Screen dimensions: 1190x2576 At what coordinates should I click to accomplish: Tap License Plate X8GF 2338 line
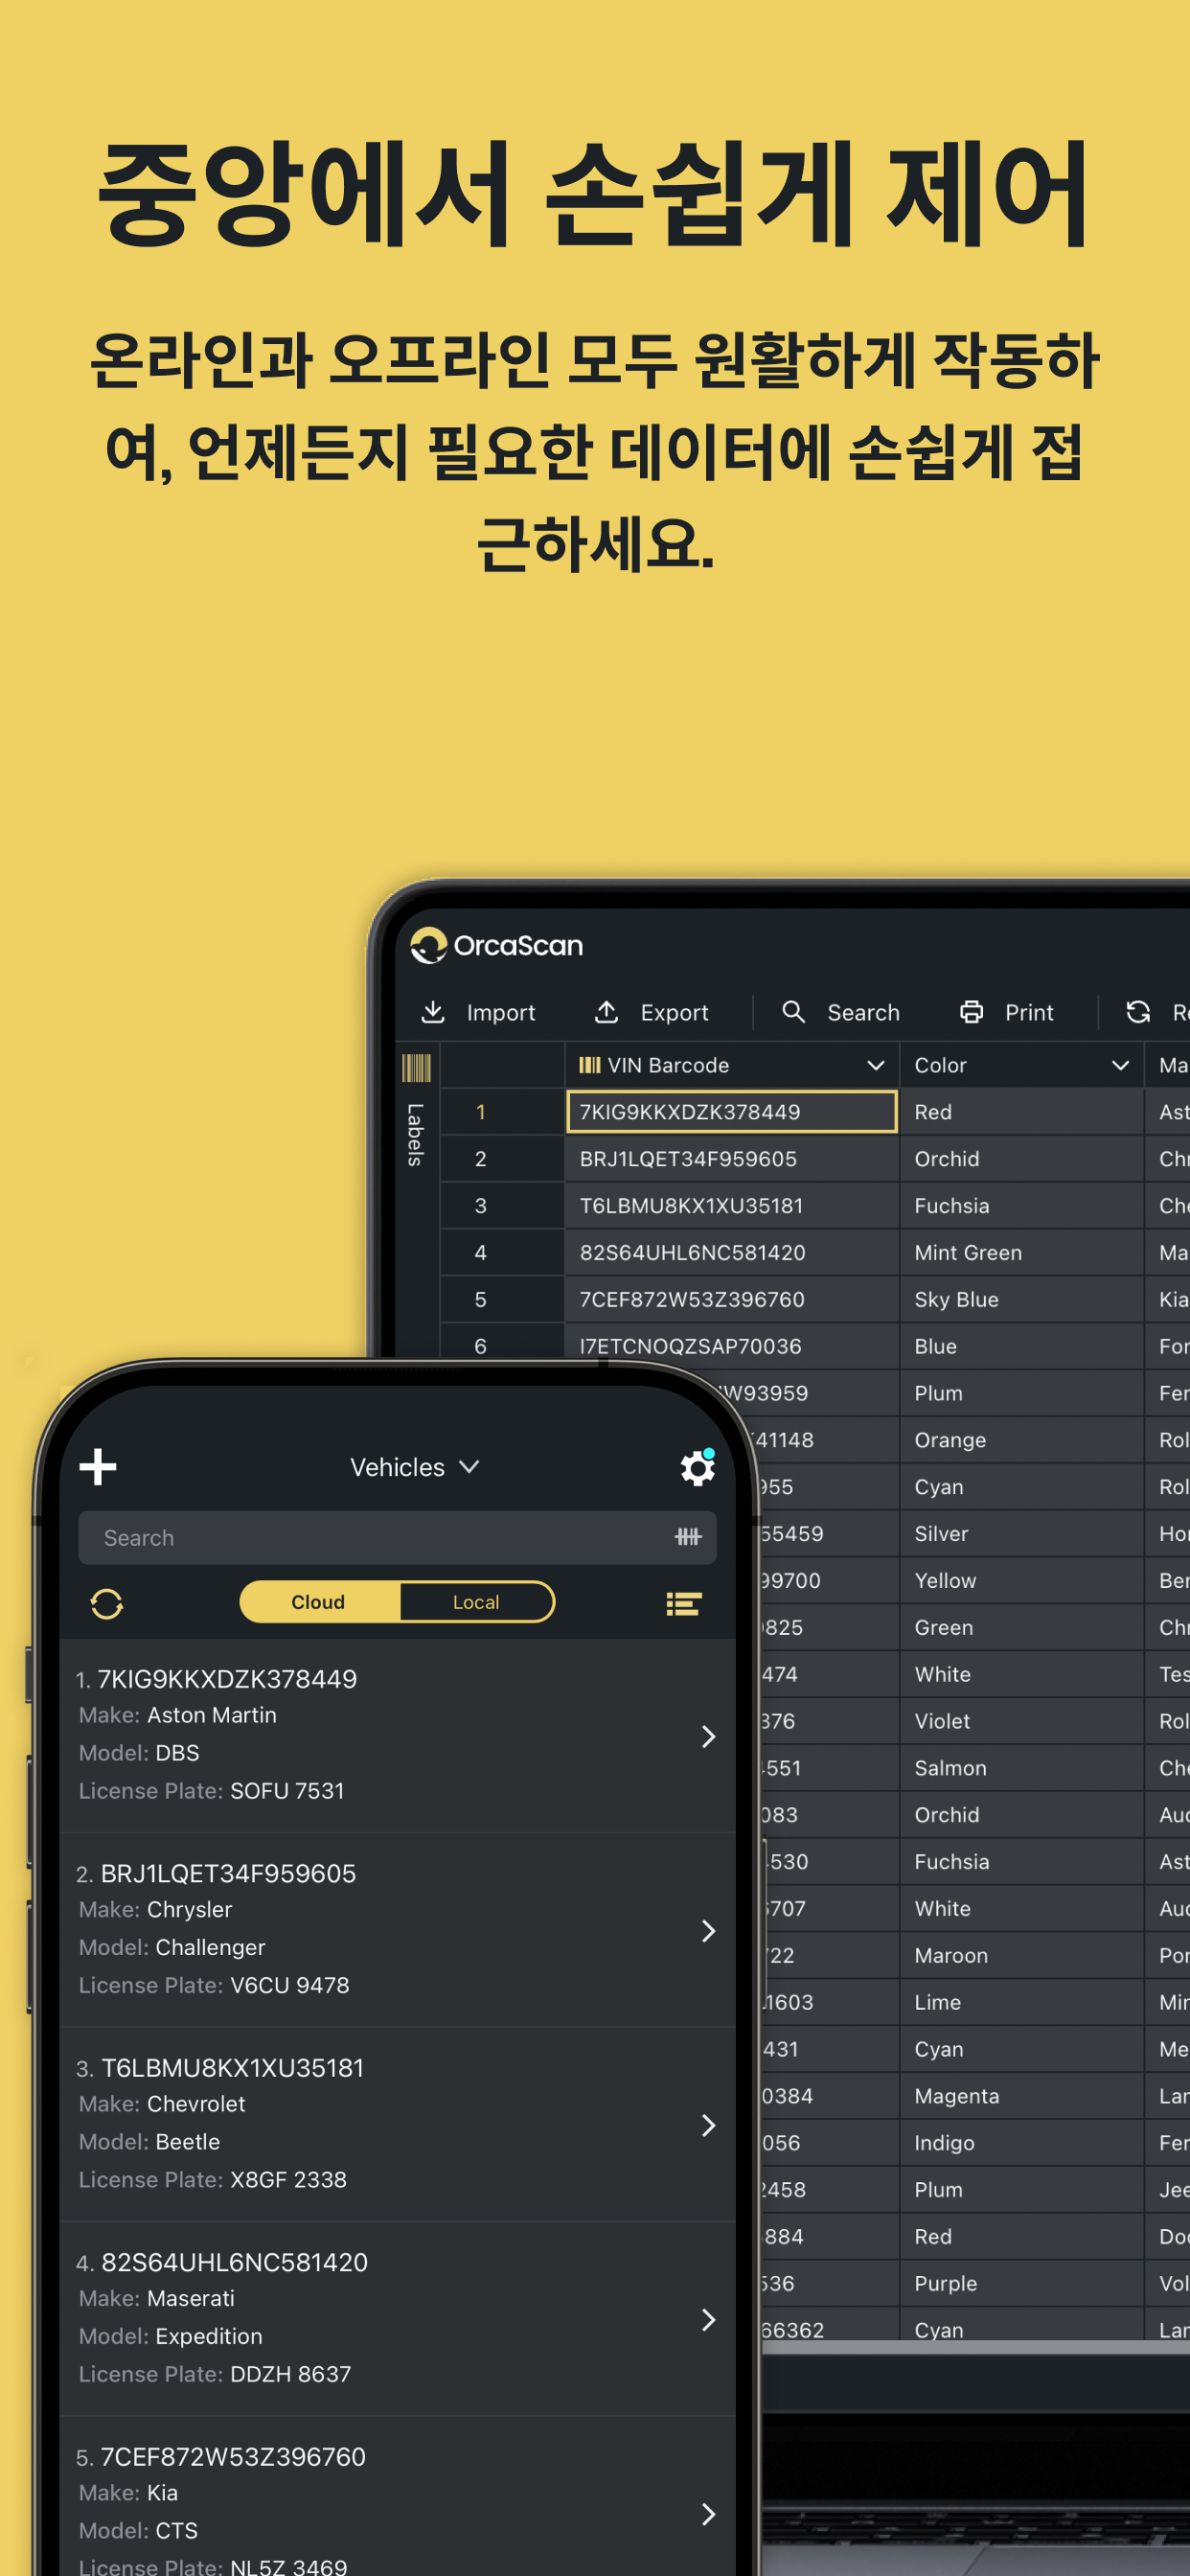(213, 2180)
